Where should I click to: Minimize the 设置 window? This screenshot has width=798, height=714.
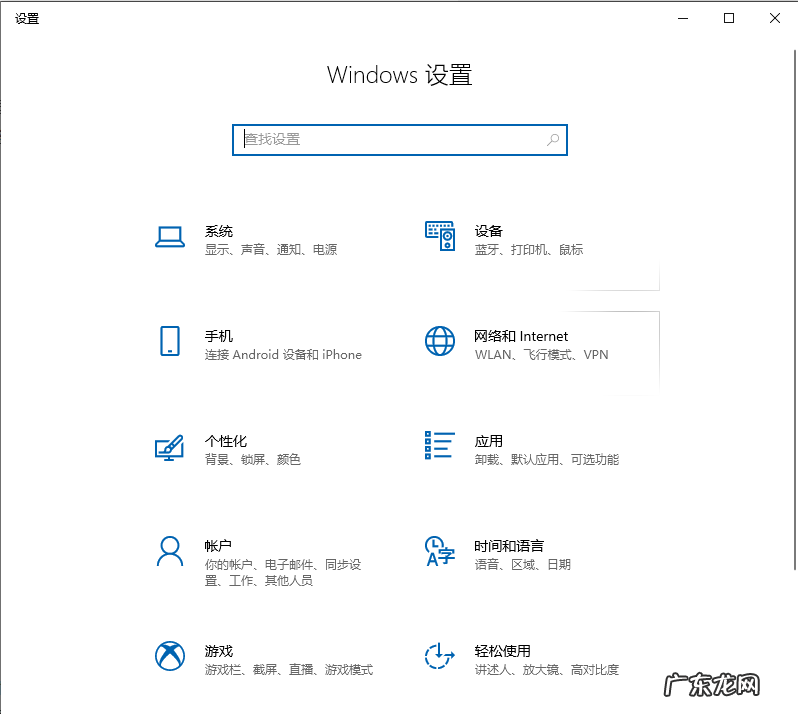point(683,18)
